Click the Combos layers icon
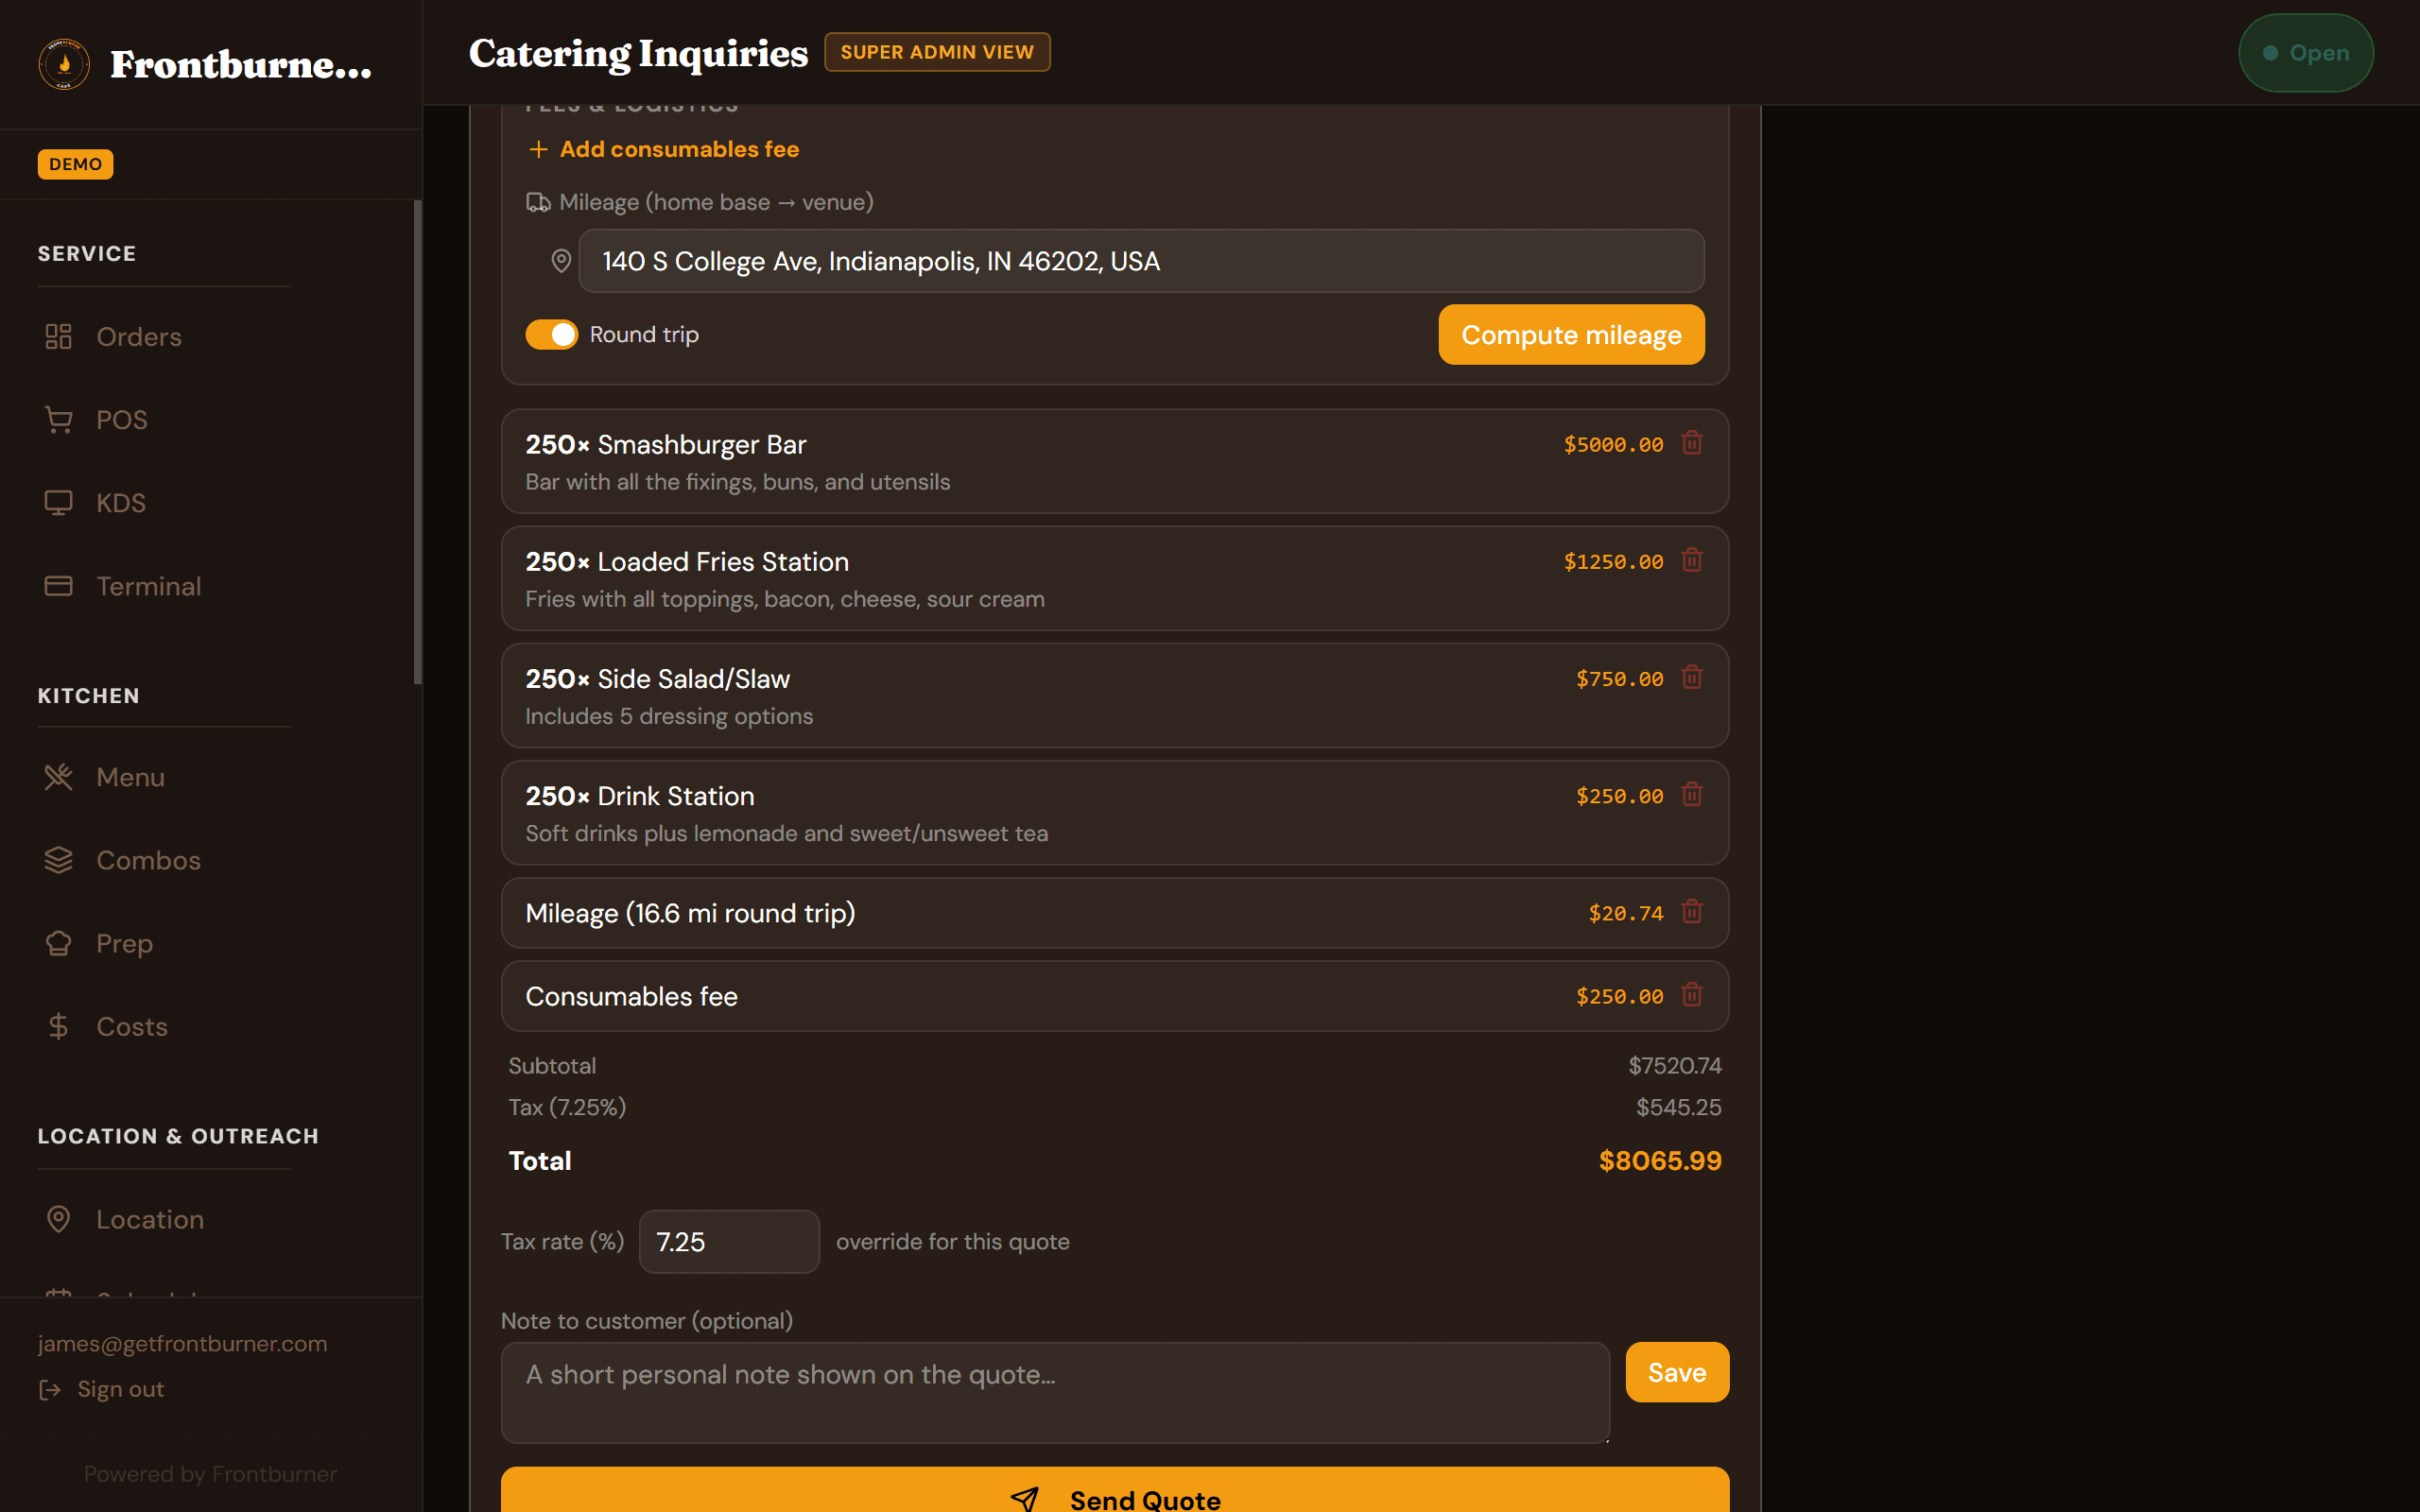 pyautogui.click(x=58, y=860)
